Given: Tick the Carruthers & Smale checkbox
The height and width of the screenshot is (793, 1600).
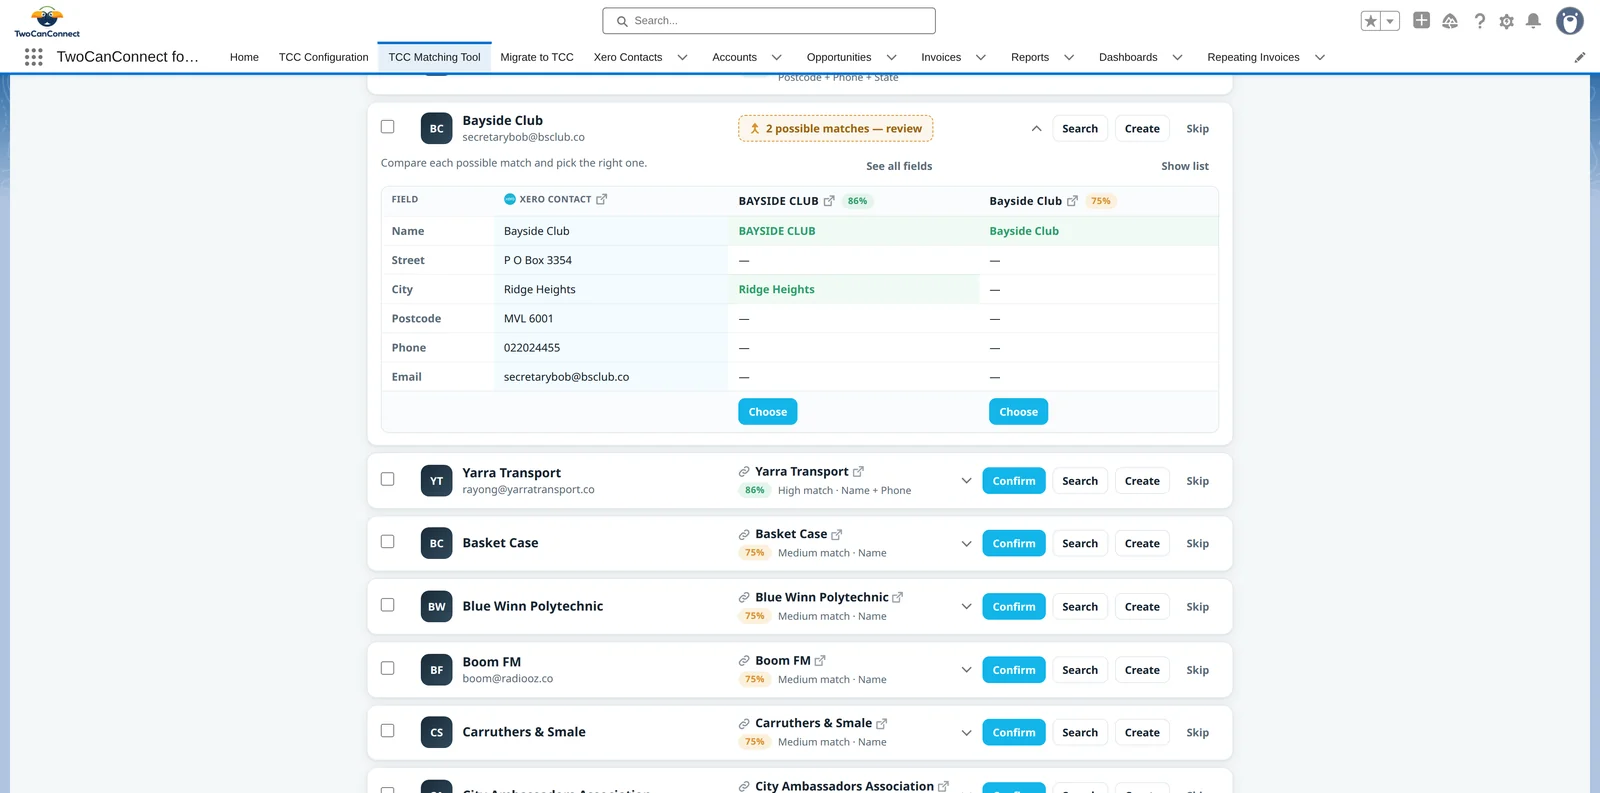Looking at the screenshot, I should (x=388, y=731).
